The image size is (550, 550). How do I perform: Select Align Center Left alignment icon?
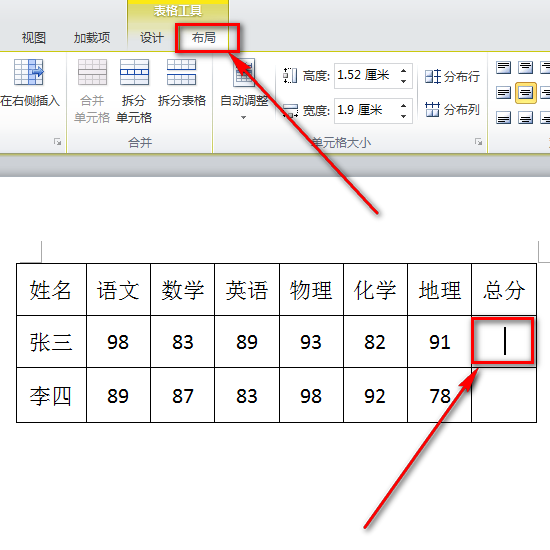(x=503, y=93)
